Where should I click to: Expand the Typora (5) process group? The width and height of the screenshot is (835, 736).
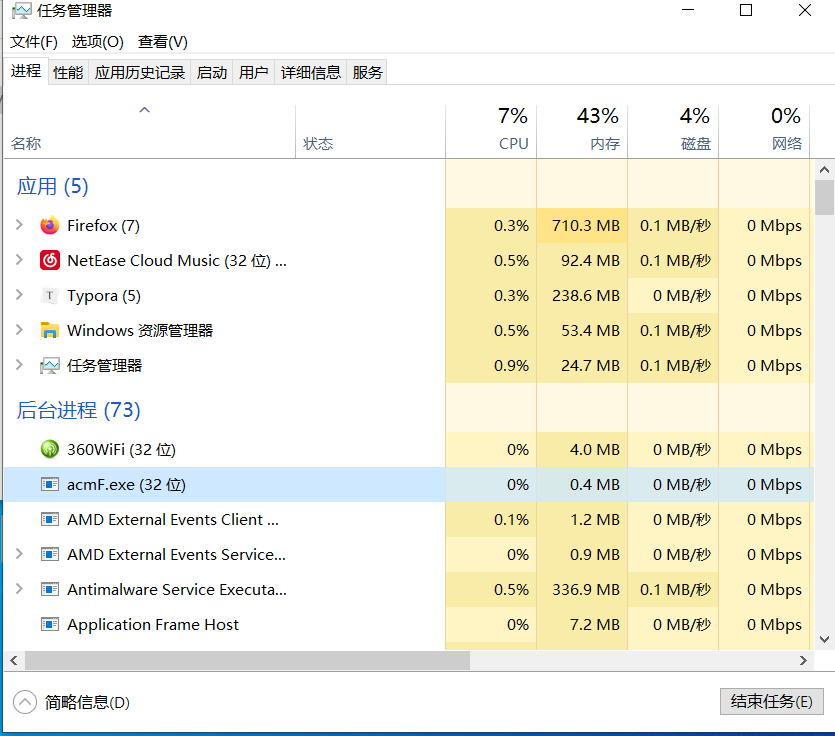click(19, 295)
